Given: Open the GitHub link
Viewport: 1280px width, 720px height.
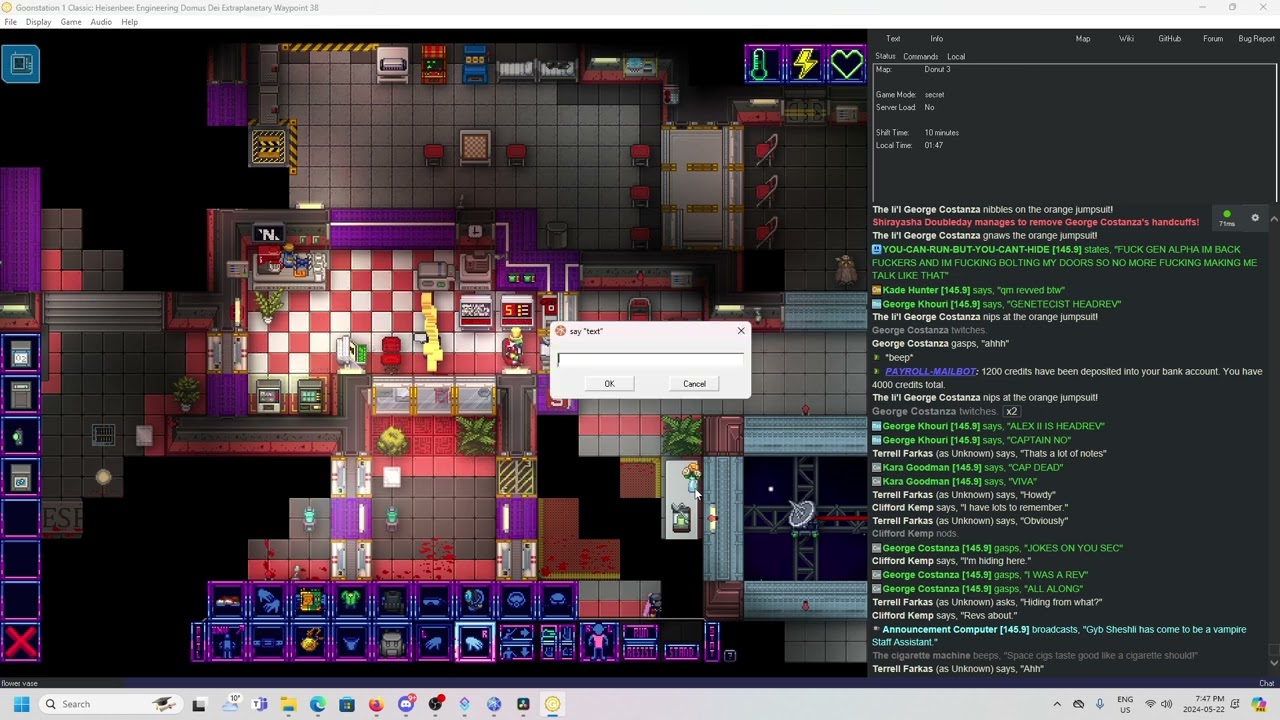Looking at the screenshot, I should [1169, 39].
